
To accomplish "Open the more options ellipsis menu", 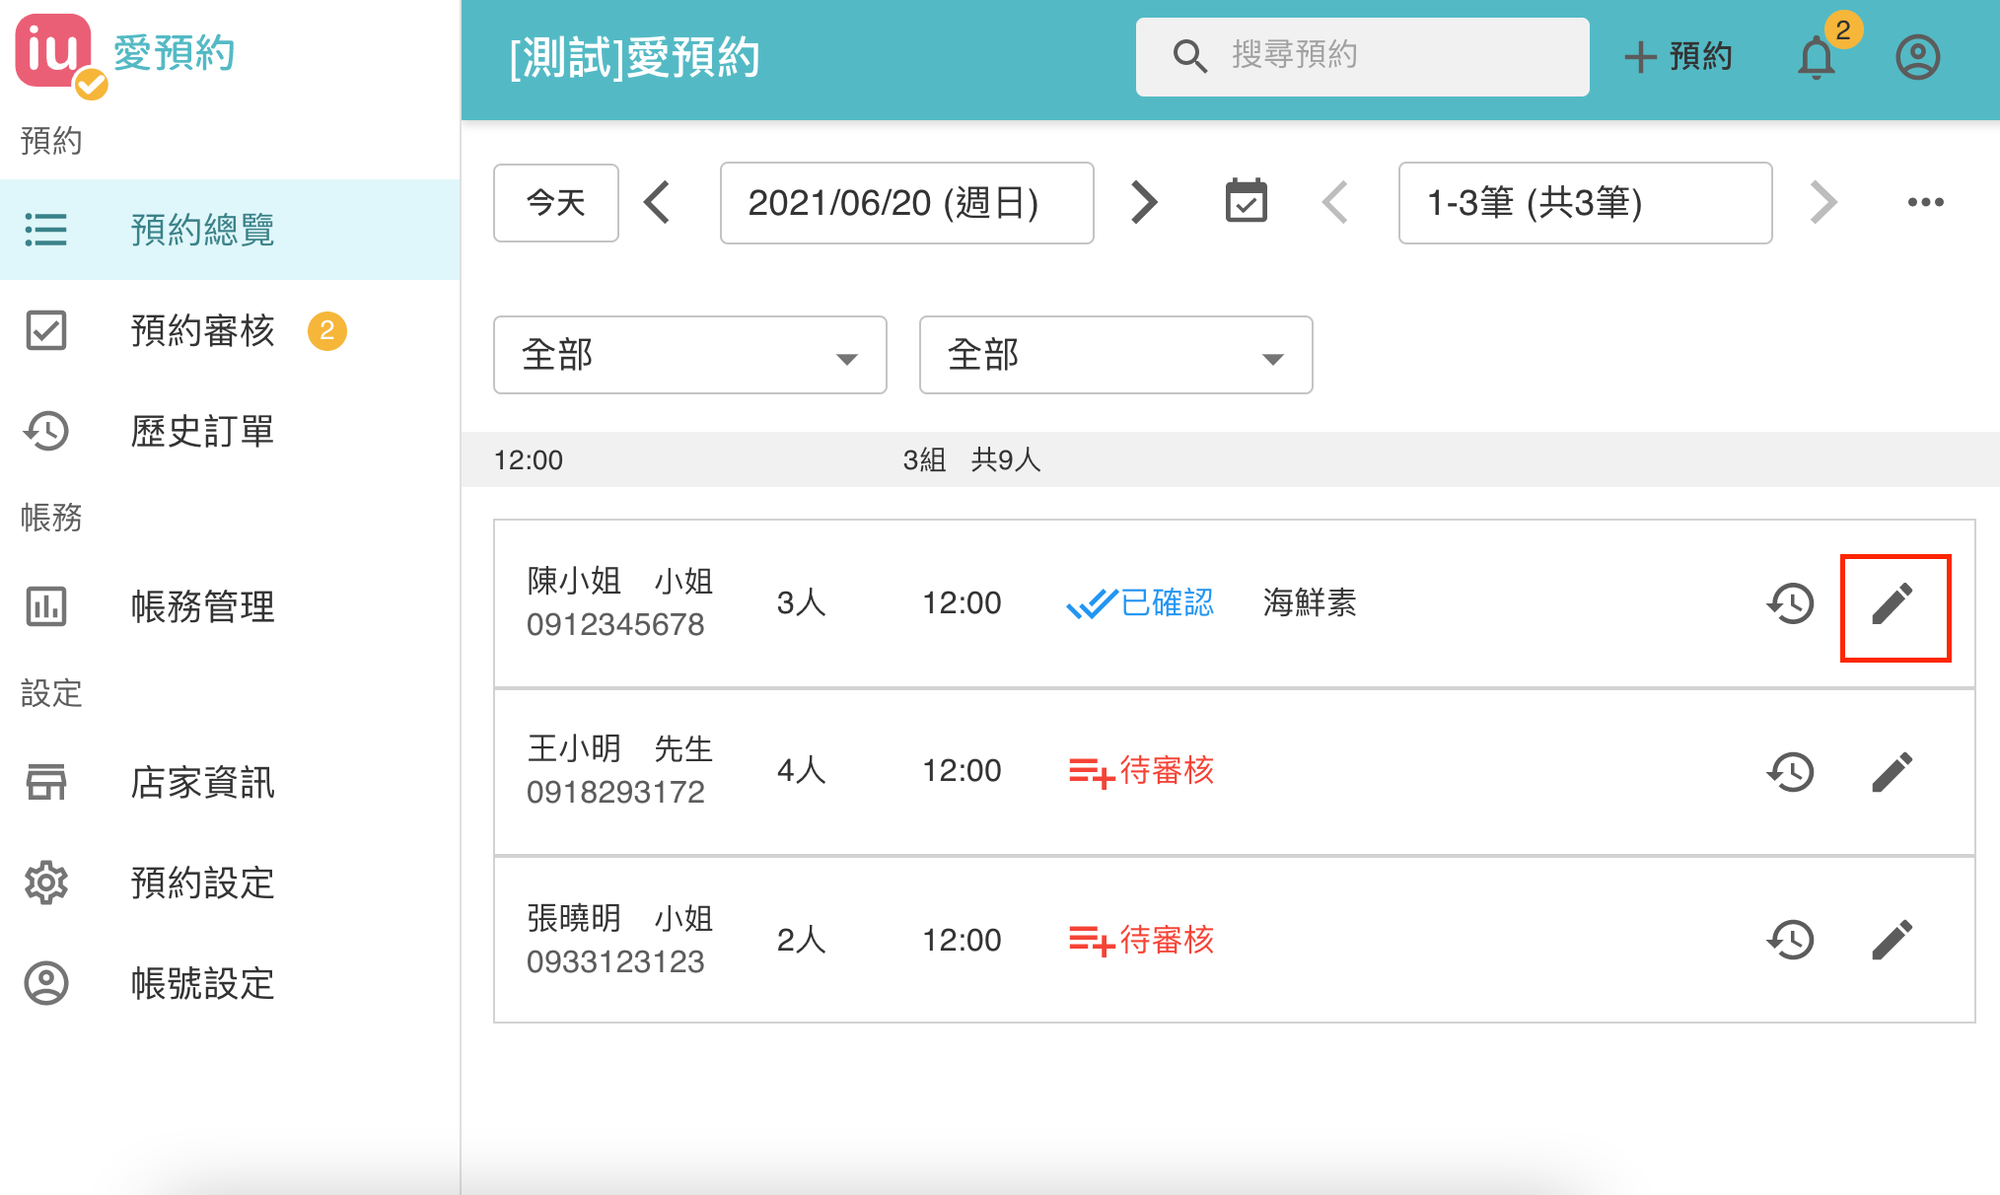I will [1925, 203].
